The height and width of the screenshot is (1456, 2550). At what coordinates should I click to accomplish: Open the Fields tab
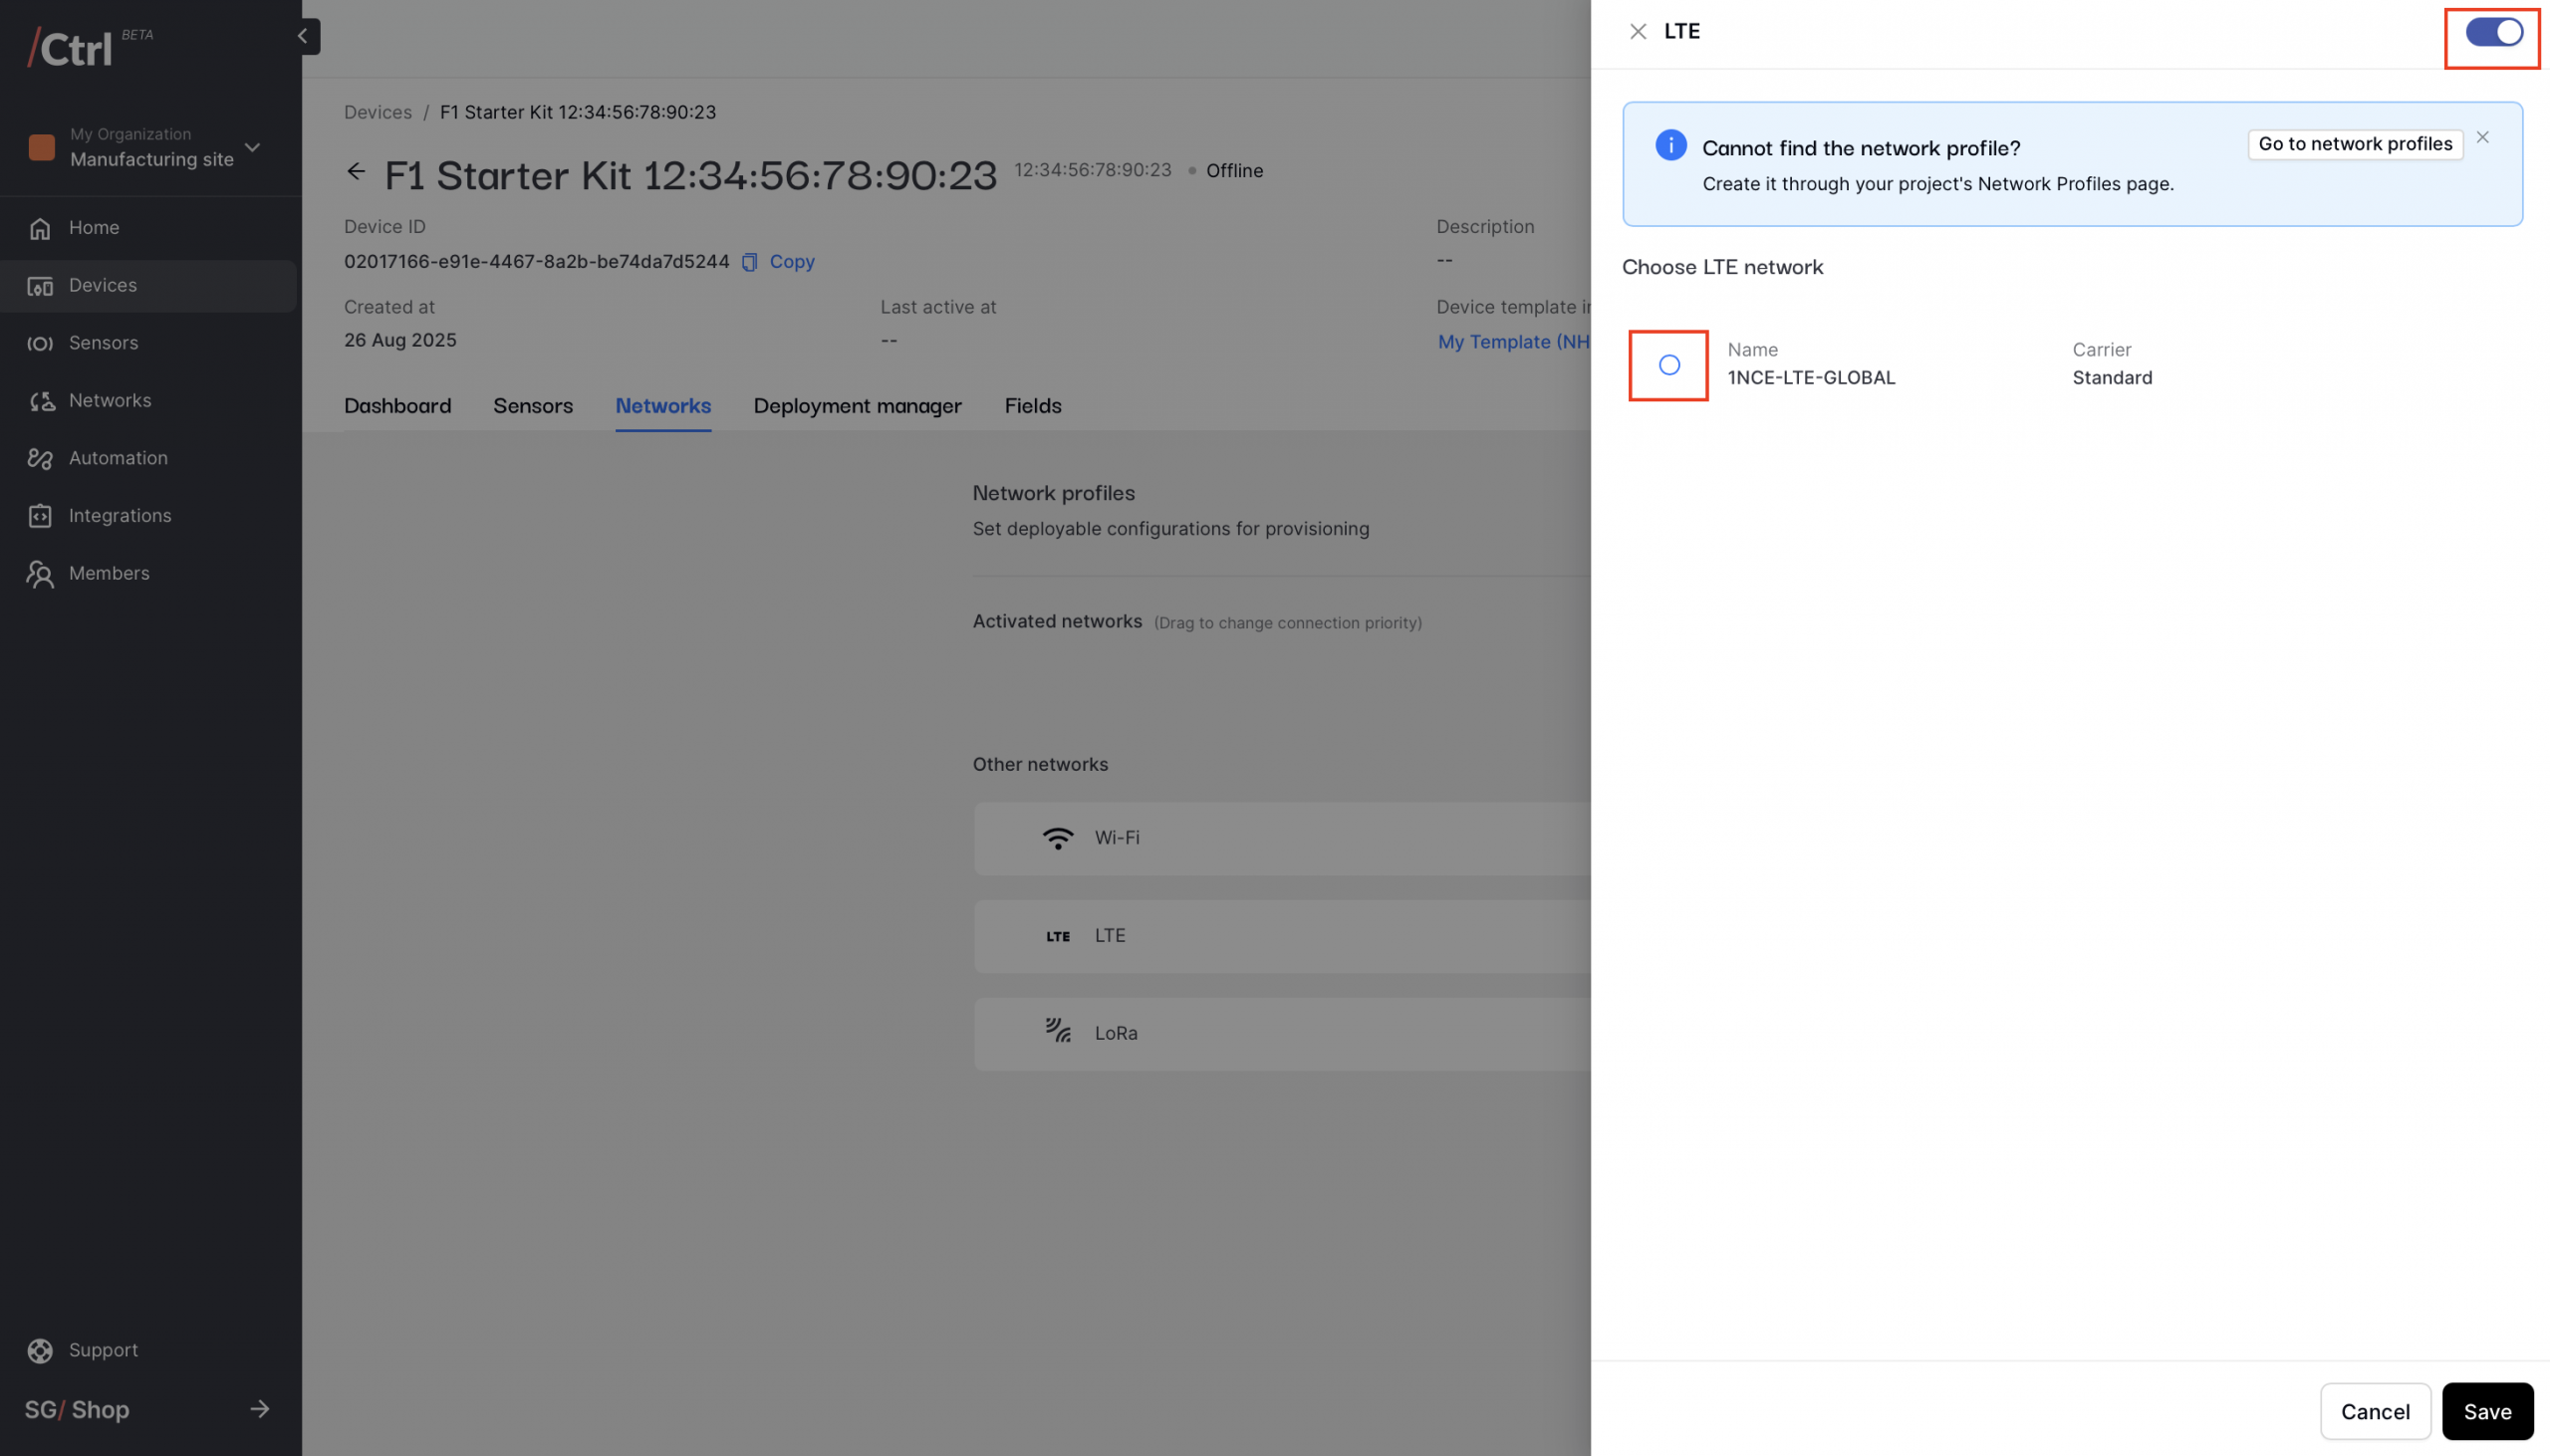(1033, 406)
